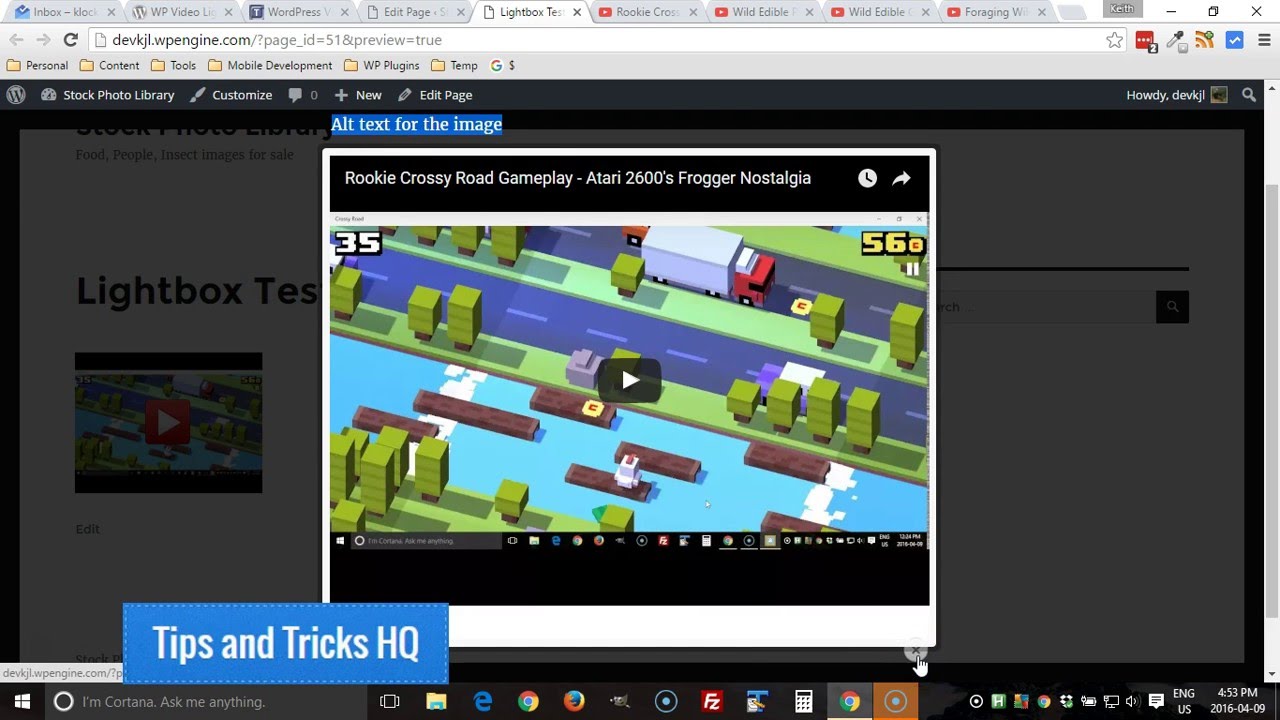The width and height of the screenshot is (1280, 720).
Task: Open File Explorer from the taskbar
Action: point(436,701)
